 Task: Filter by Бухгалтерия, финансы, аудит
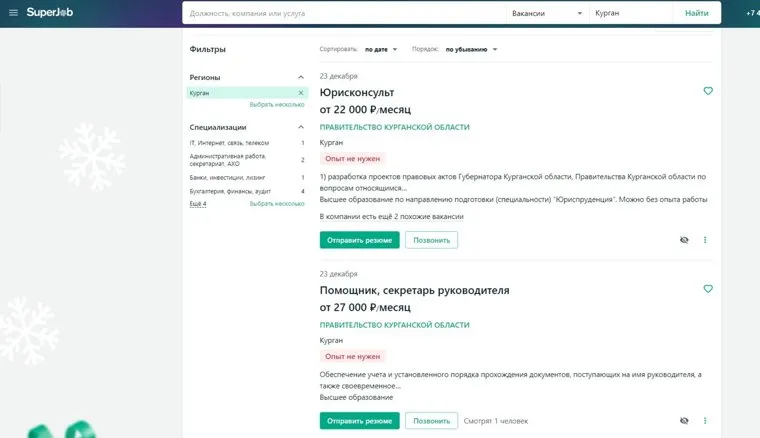tap(230, 191)
